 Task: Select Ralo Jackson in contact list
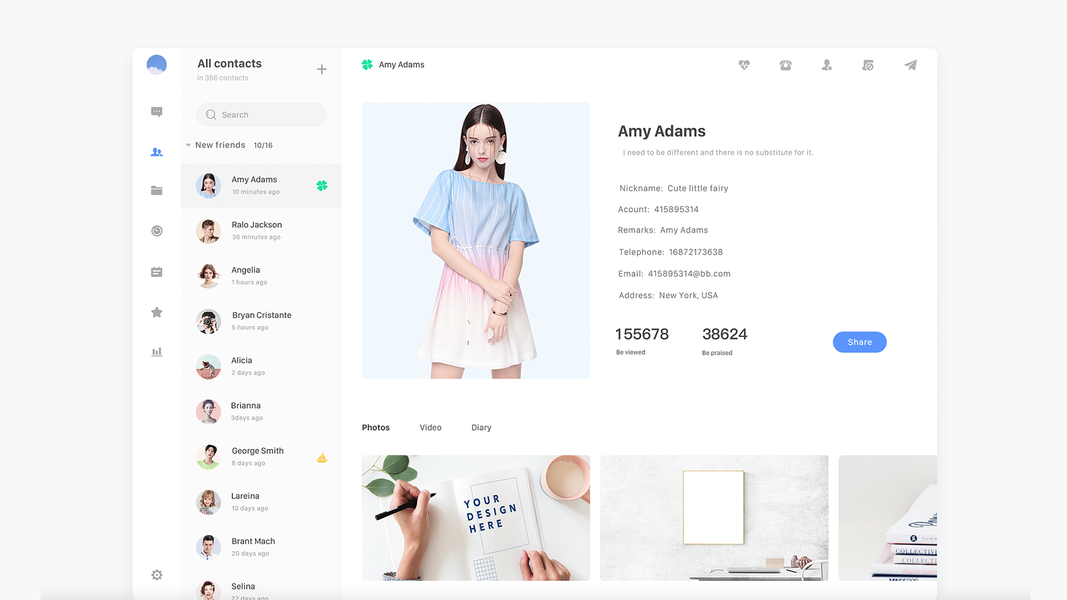tap(261, 231)
